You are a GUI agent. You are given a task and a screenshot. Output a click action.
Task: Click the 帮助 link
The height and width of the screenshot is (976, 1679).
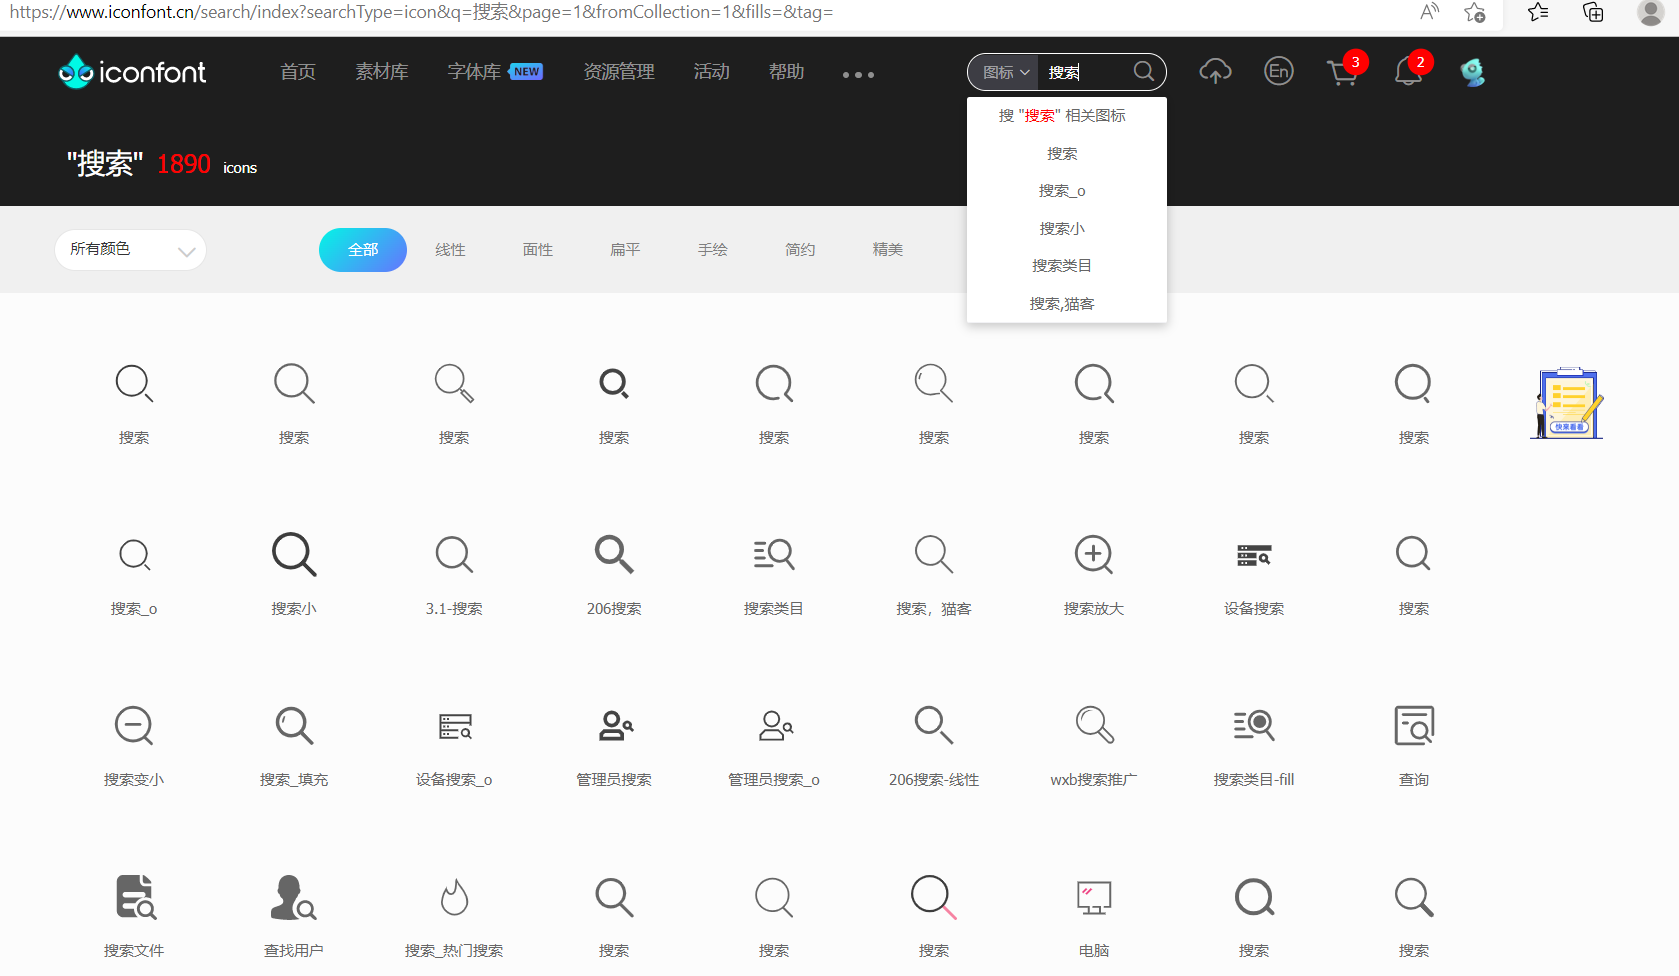coord(786,71)
